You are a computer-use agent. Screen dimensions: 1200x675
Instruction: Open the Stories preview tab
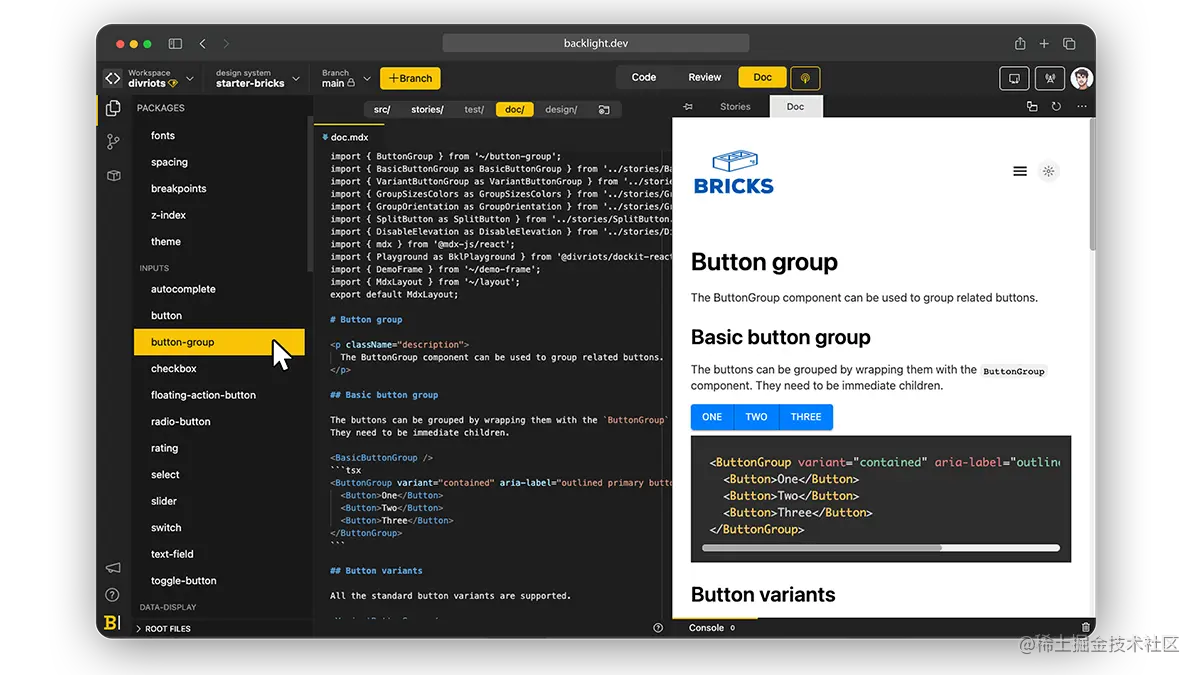click(x=735, y=107)
